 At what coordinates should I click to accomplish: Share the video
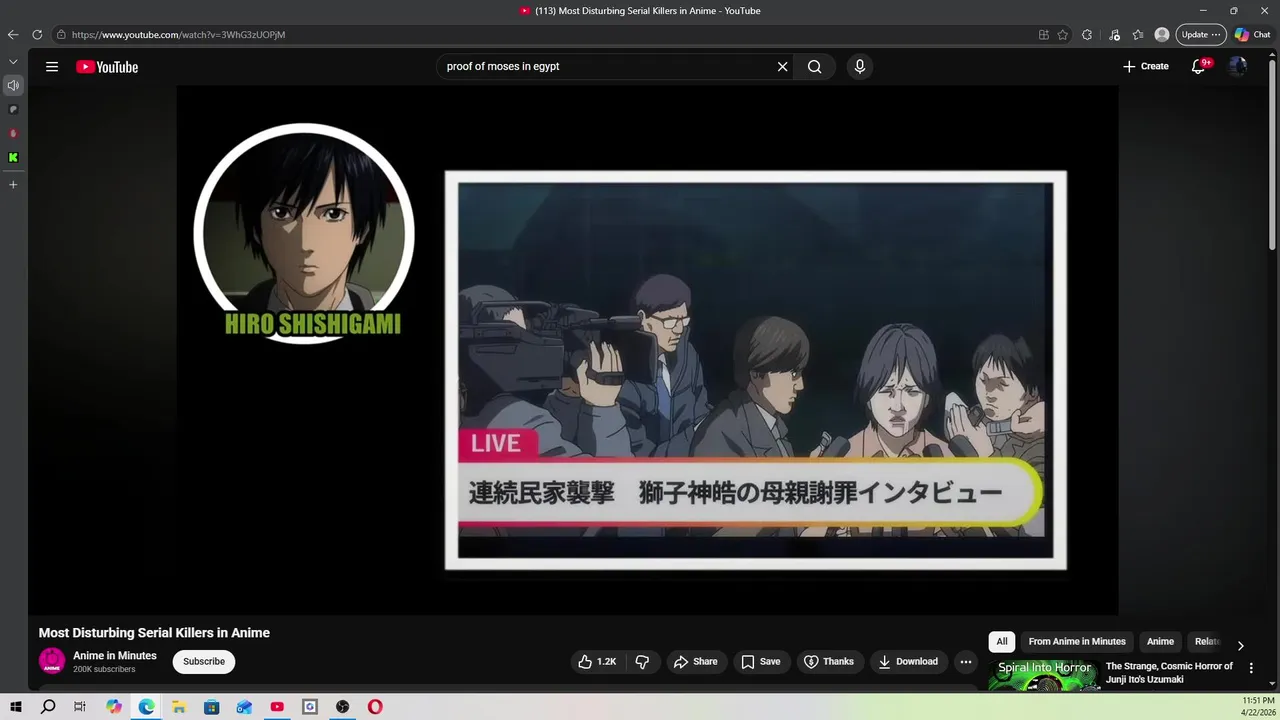[695, 662]
